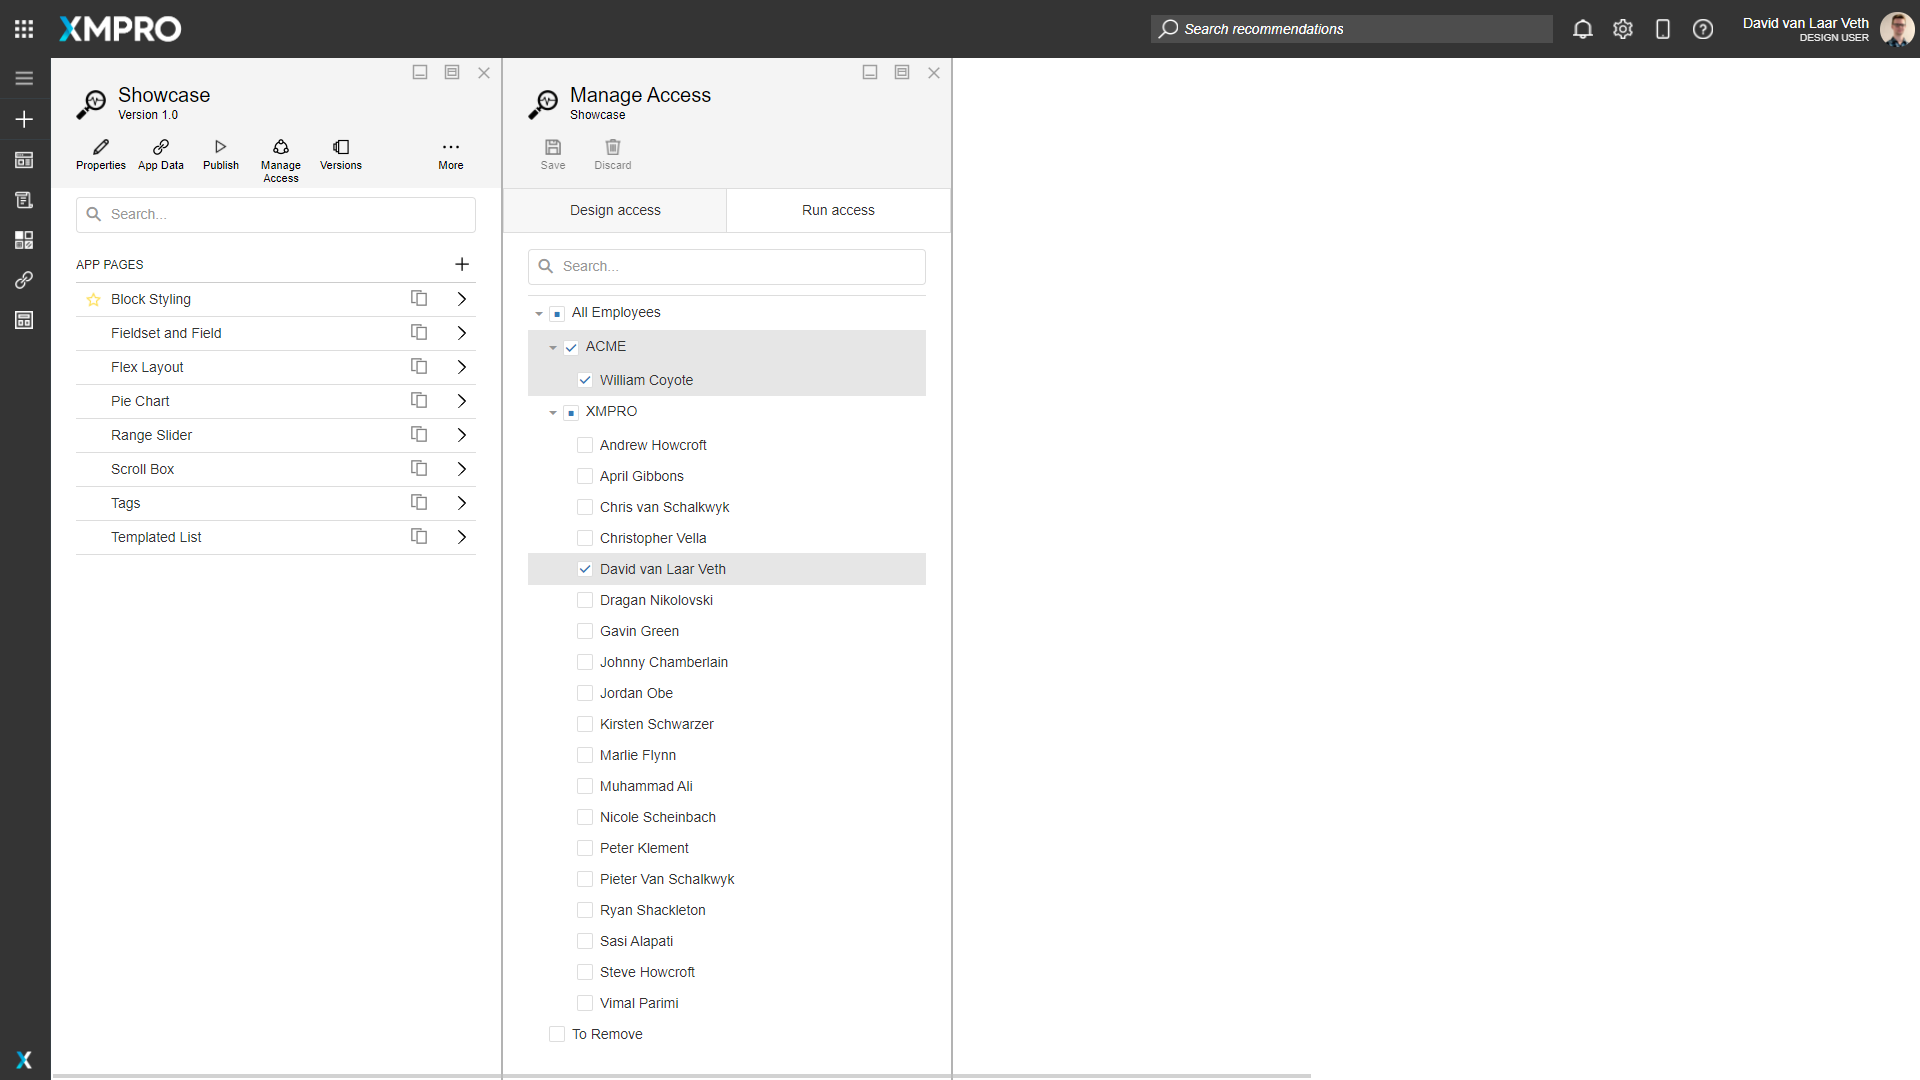
Task: Uncheck William Coyote checkbox
Action: pyautogui.click(x=585, y=380)
